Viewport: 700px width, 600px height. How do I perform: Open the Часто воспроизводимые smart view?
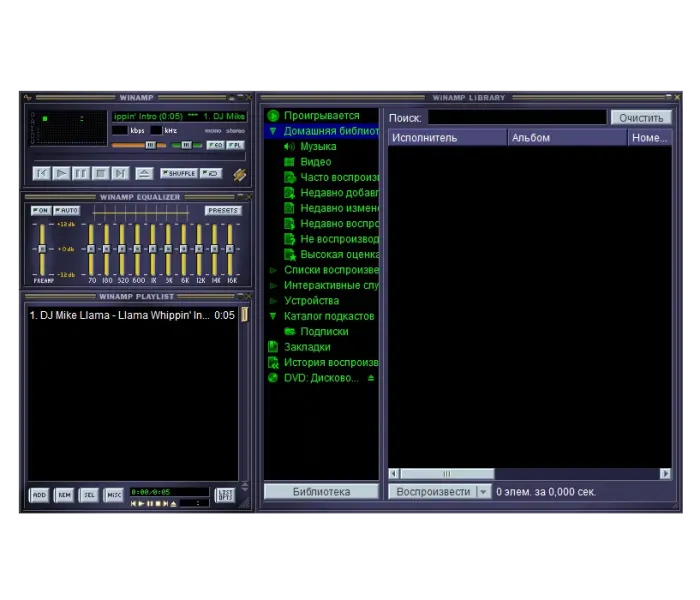[331, 177]
